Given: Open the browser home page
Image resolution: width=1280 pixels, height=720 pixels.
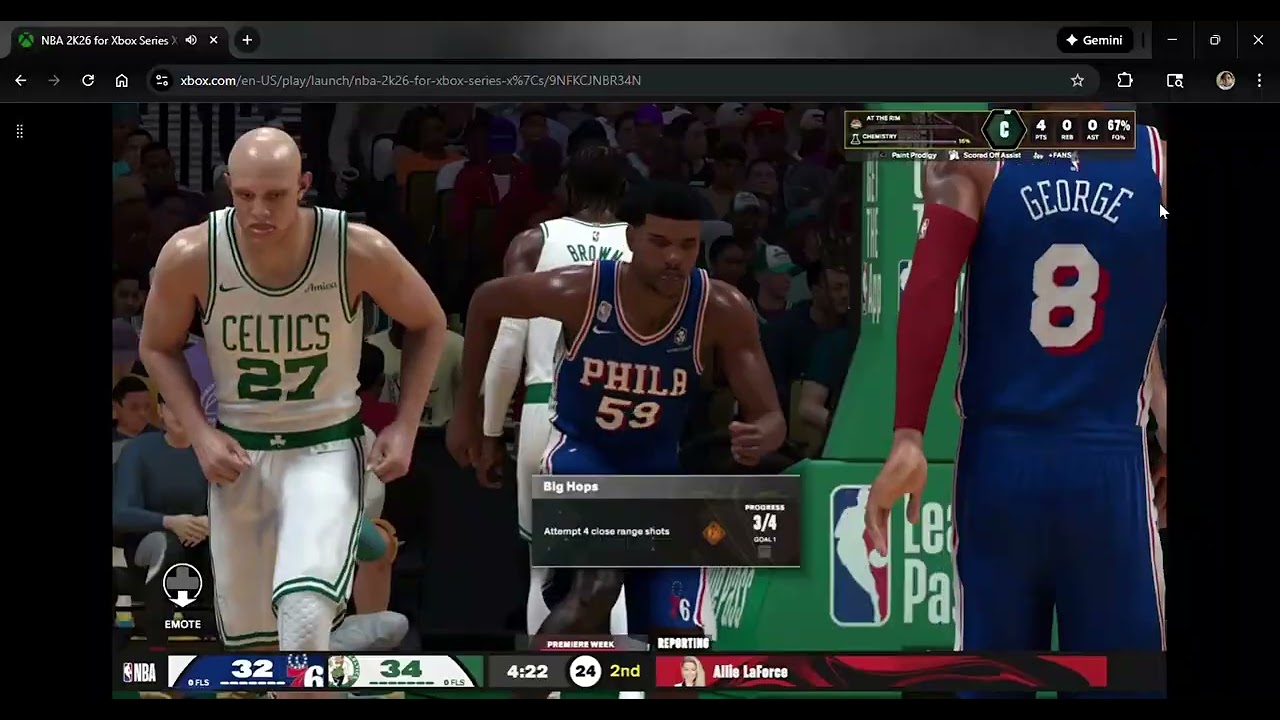Looking at the screenshot, I should pyautogui.click(x=121, y=80).
